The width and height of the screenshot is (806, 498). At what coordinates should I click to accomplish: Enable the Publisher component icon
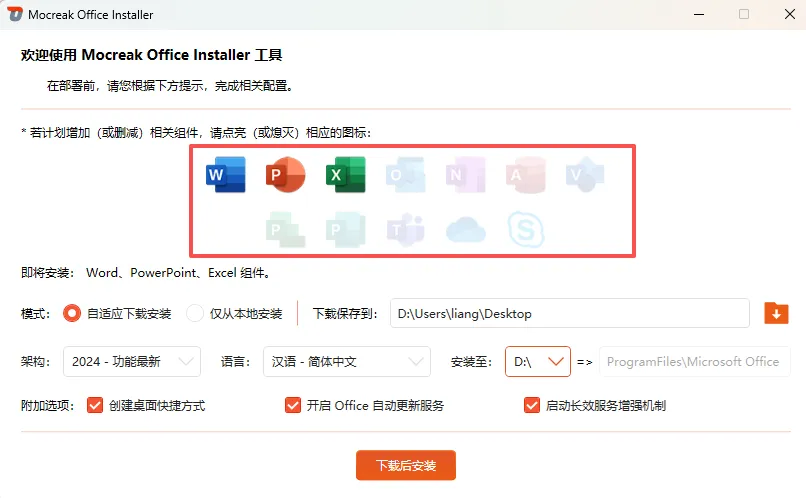(x=345, y=230)
